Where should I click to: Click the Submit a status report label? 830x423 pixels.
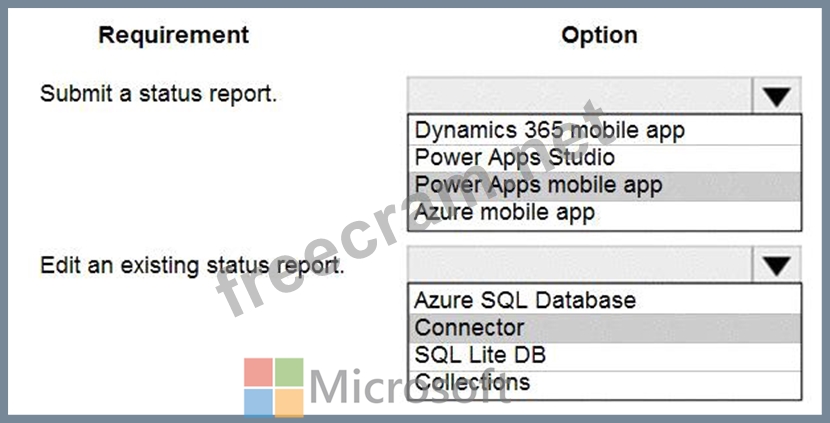point(159,95)
